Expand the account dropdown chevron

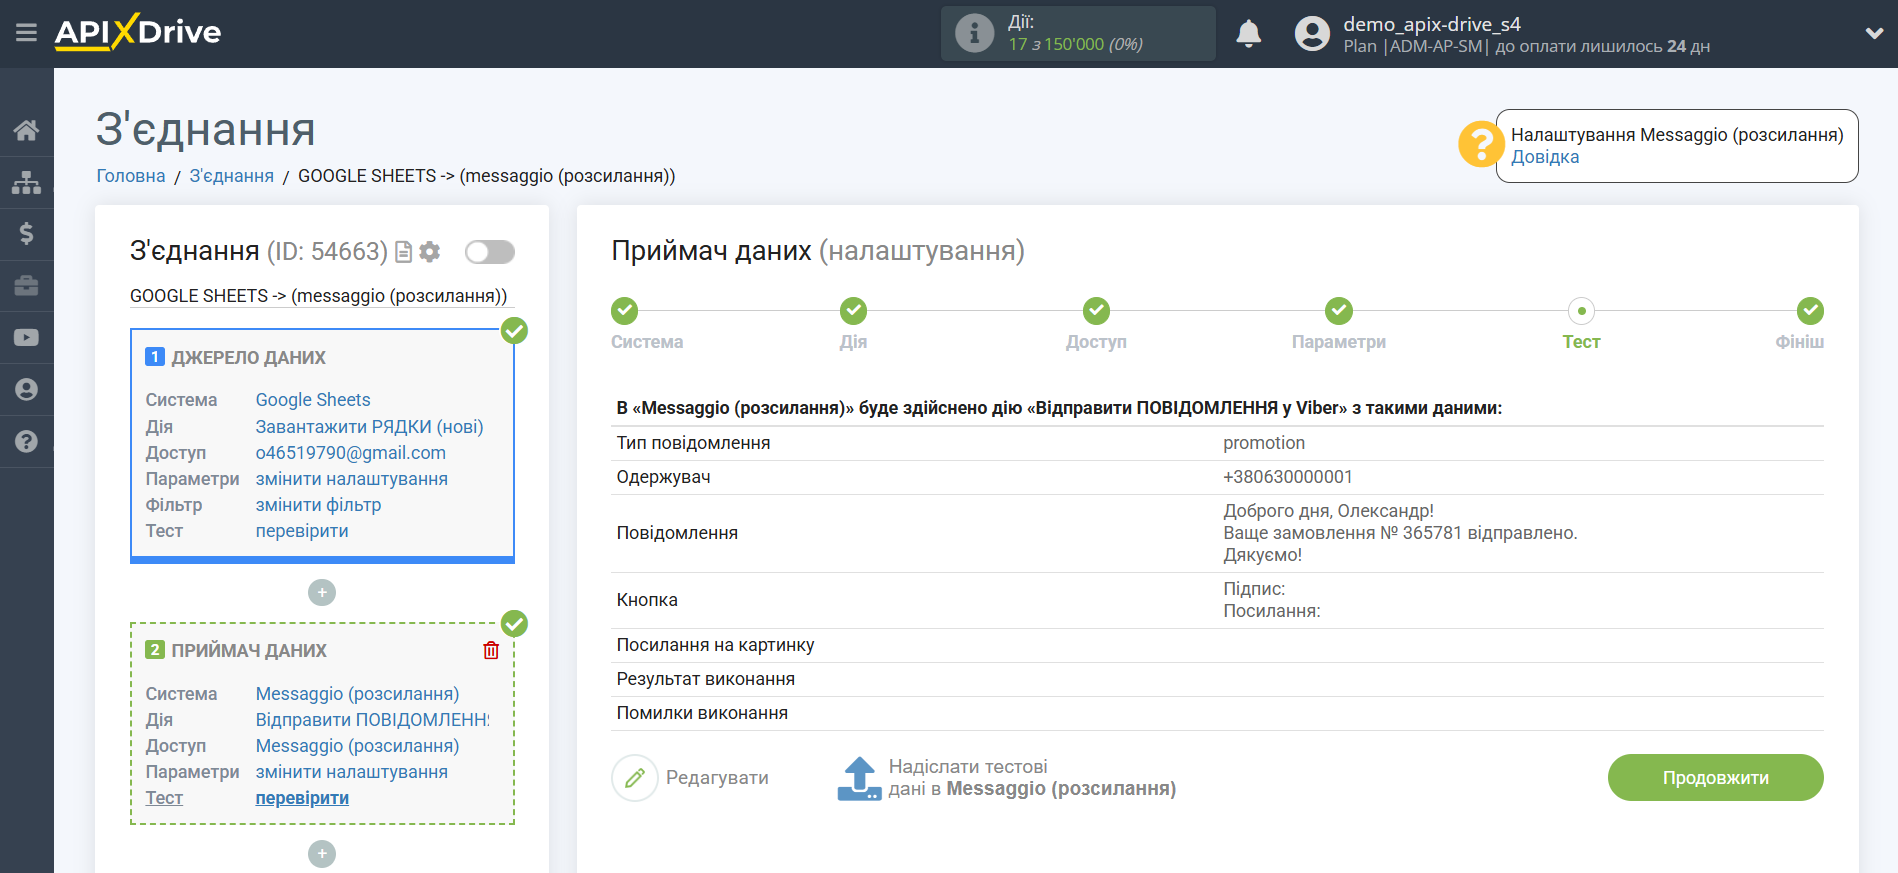click(1874, 33)
